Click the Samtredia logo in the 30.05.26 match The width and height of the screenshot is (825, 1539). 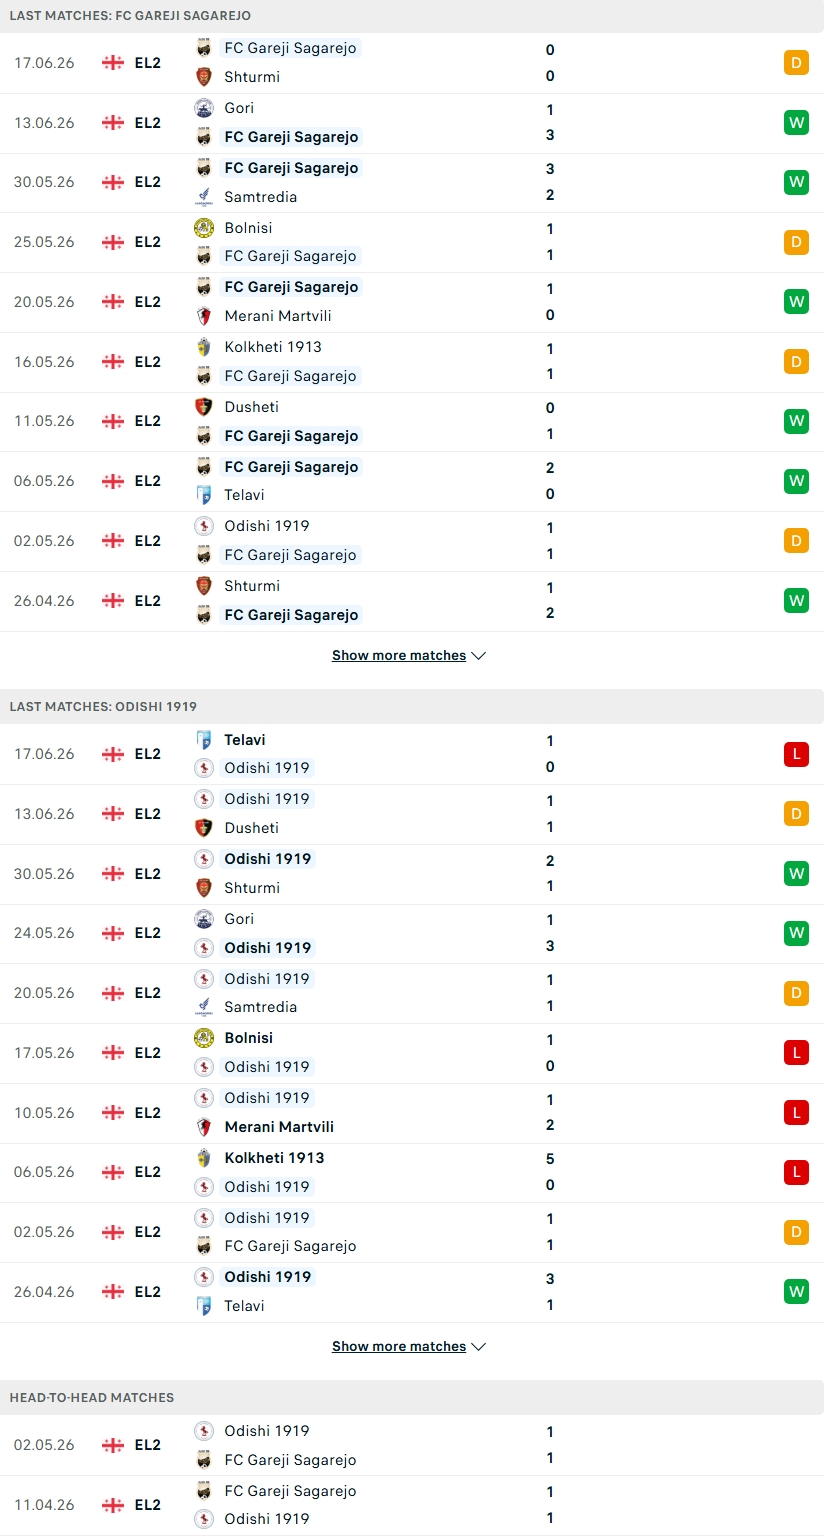(x=204, y=197)
